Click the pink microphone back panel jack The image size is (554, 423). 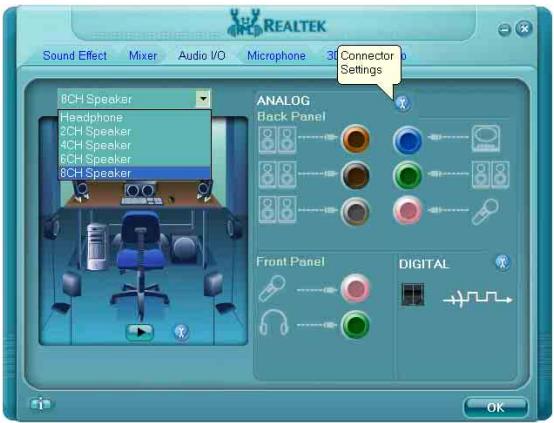[x=407, y=210]
